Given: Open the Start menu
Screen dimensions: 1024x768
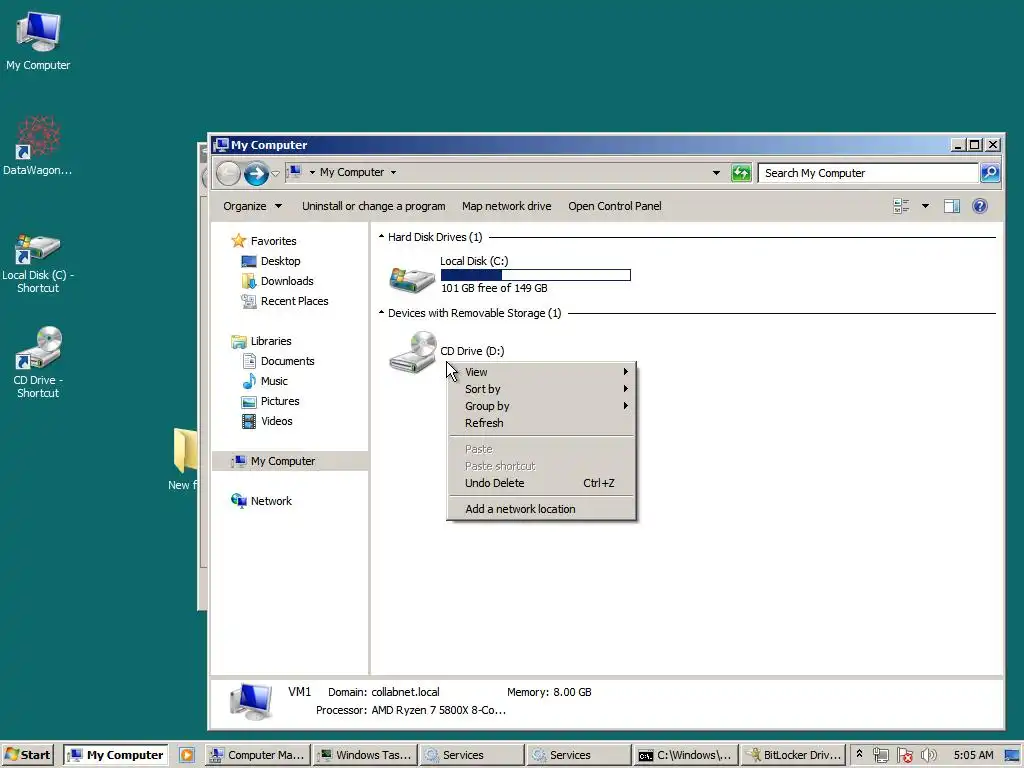Looking at the screenshot, I should tap(27, 755).
